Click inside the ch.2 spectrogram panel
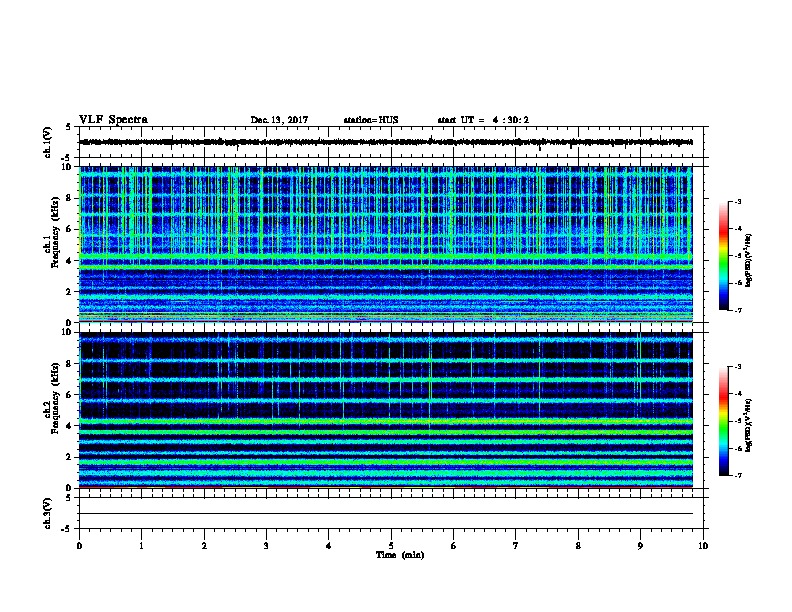 [386, 410]
